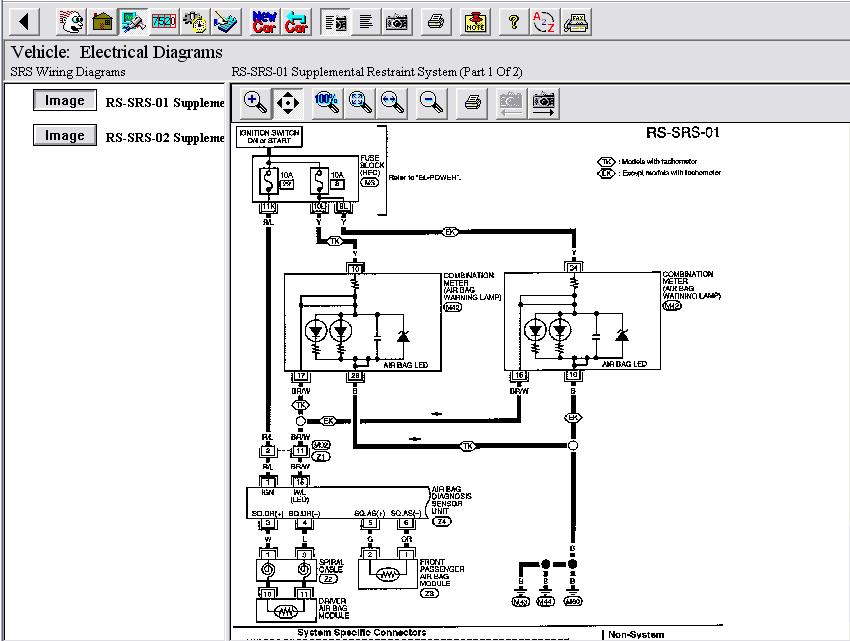Screen dimensions: 850x641
Task: Print the diagram from the viewer toolbar
Action: tap(474, 101)
